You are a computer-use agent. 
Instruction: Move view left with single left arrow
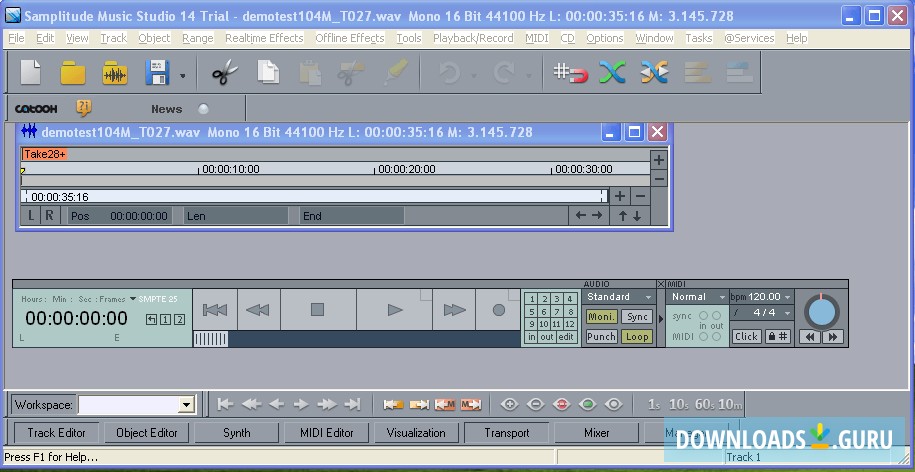277,404
